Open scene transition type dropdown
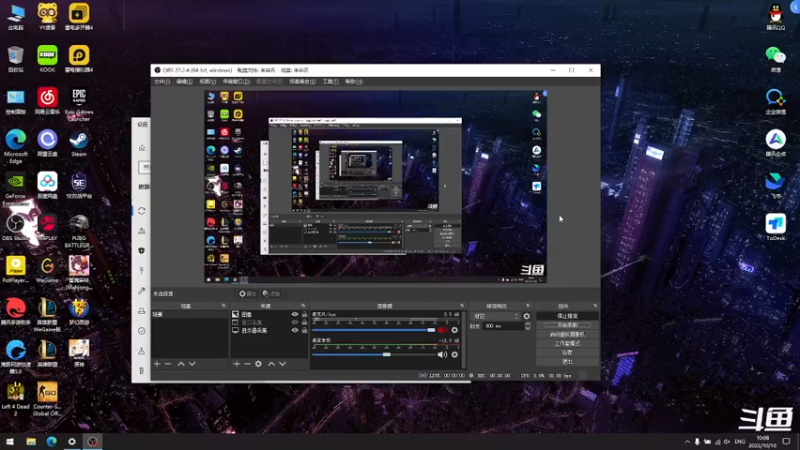 point(495,316)
